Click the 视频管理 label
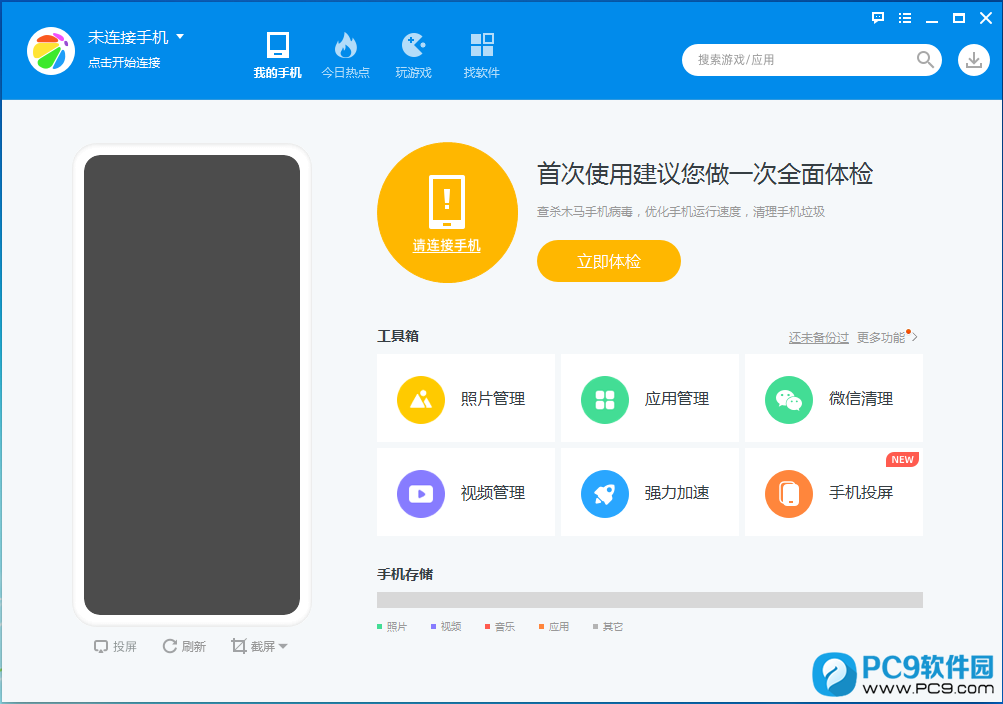The image size is (1003, 704). 493,493
